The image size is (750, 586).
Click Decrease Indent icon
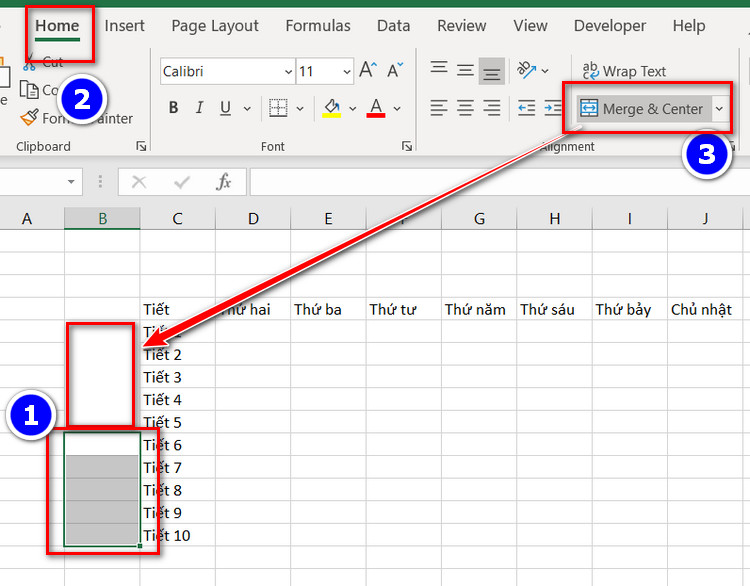pos(527,108)
